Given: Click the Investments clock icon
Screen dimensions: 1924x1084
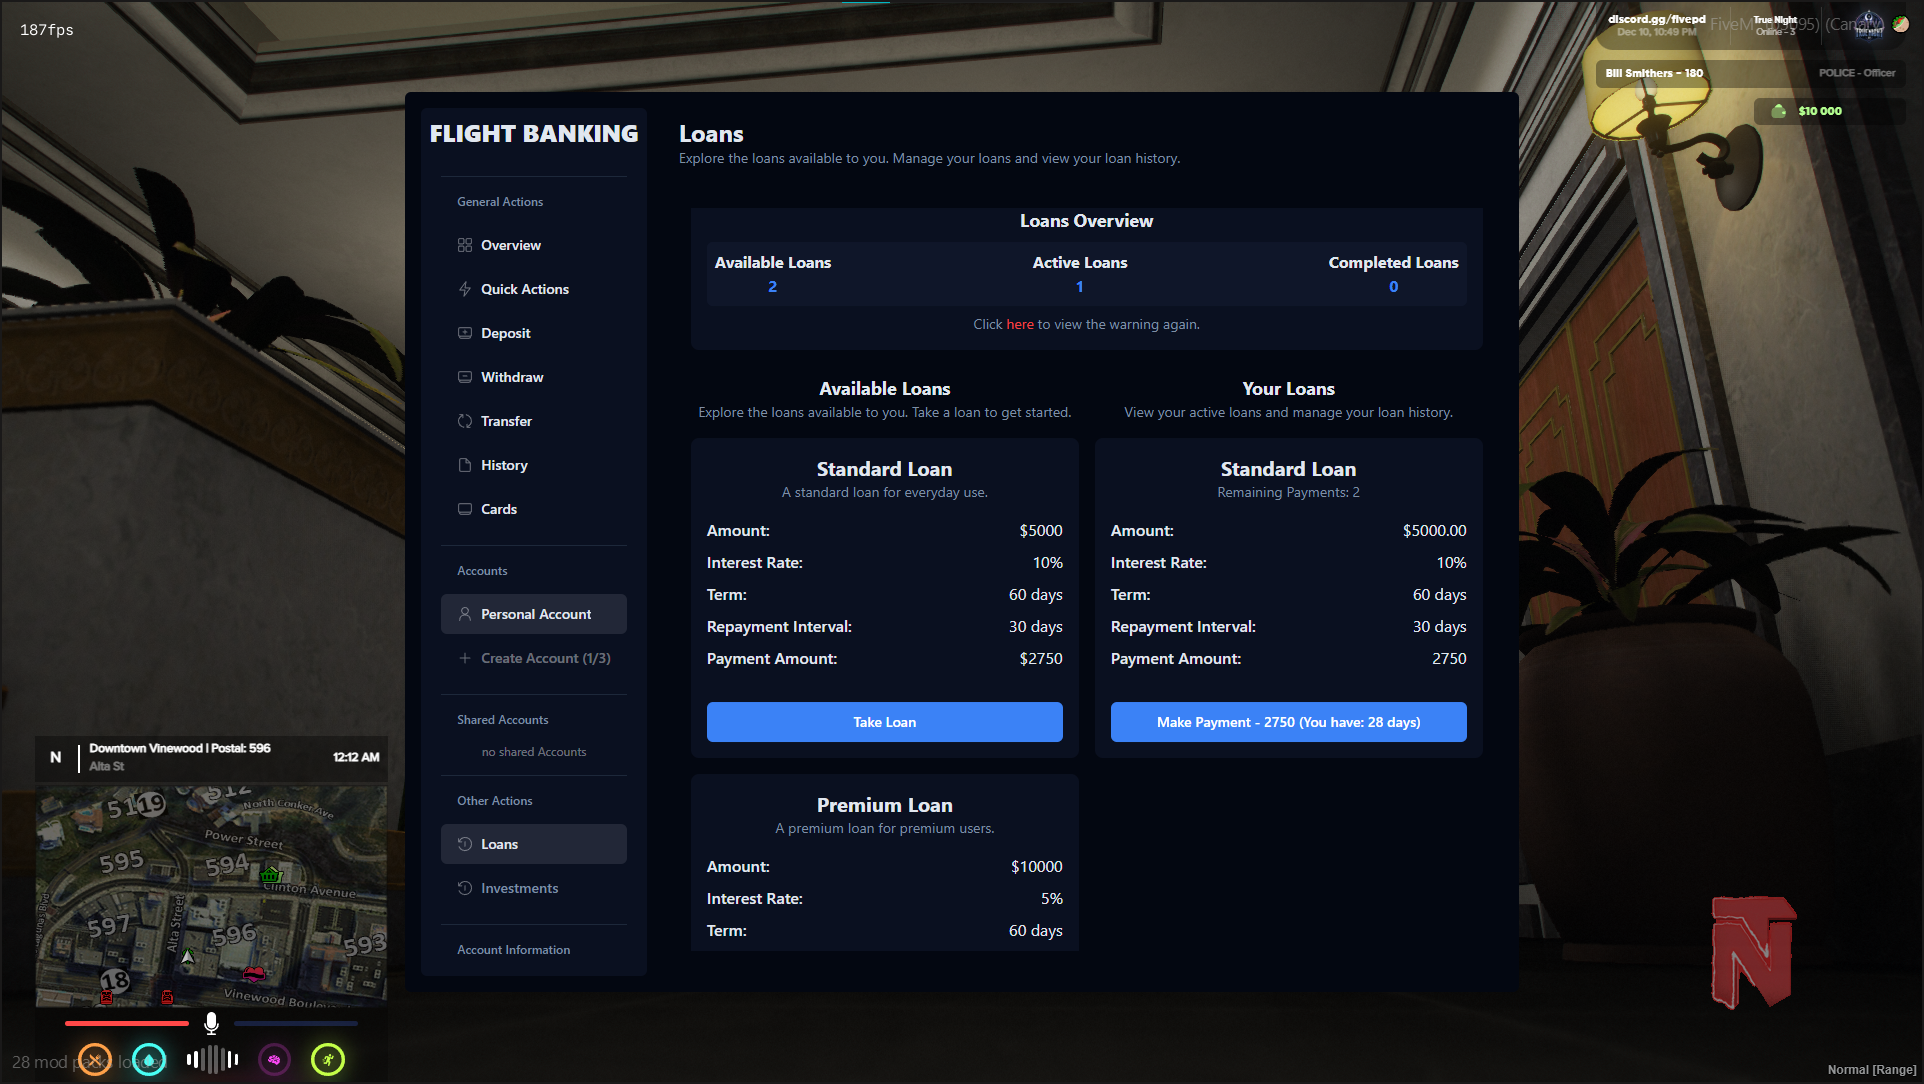Looking at the screenshot, I should pyautogui.click(x=465, y=888).
